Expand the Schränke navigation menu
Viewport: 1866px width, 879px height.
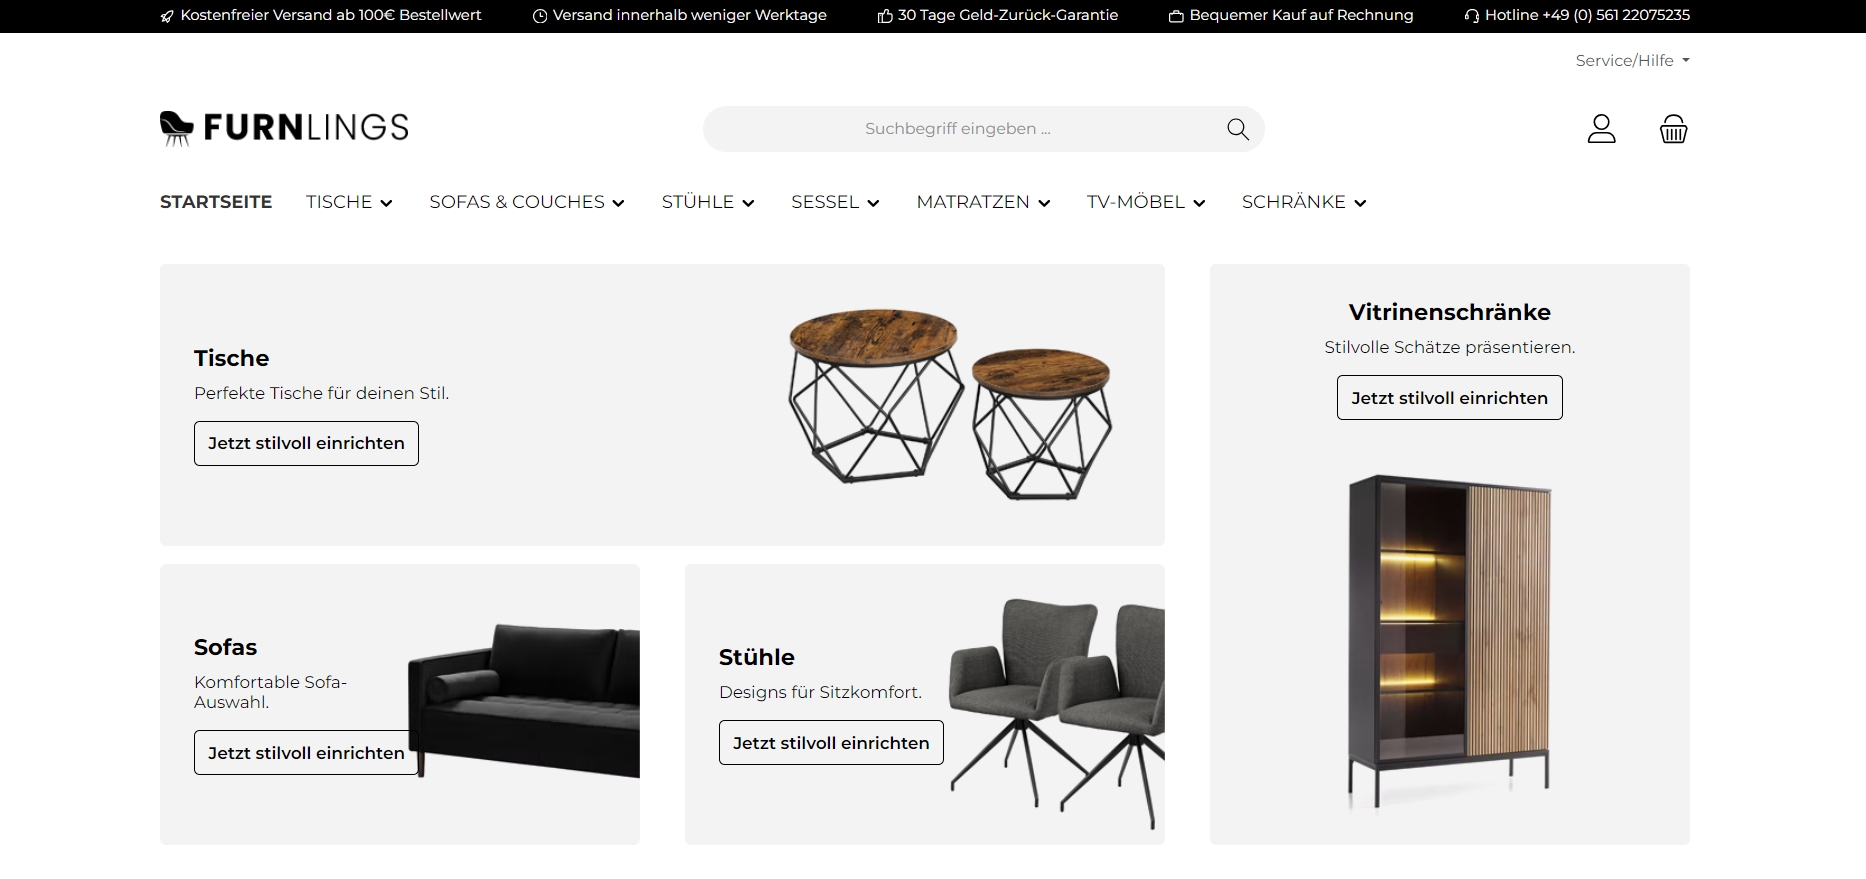tap(1304, 202)
